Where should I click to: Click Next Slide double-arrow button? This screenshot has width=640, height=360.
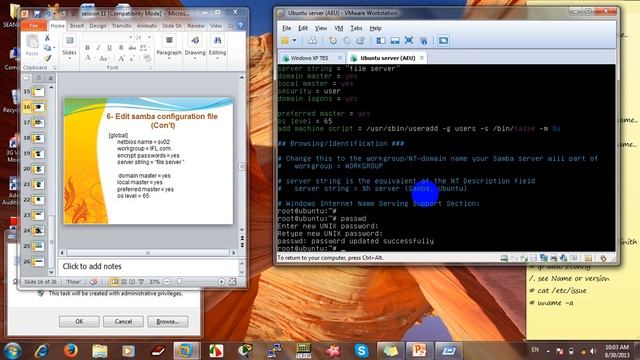(242, 245)
